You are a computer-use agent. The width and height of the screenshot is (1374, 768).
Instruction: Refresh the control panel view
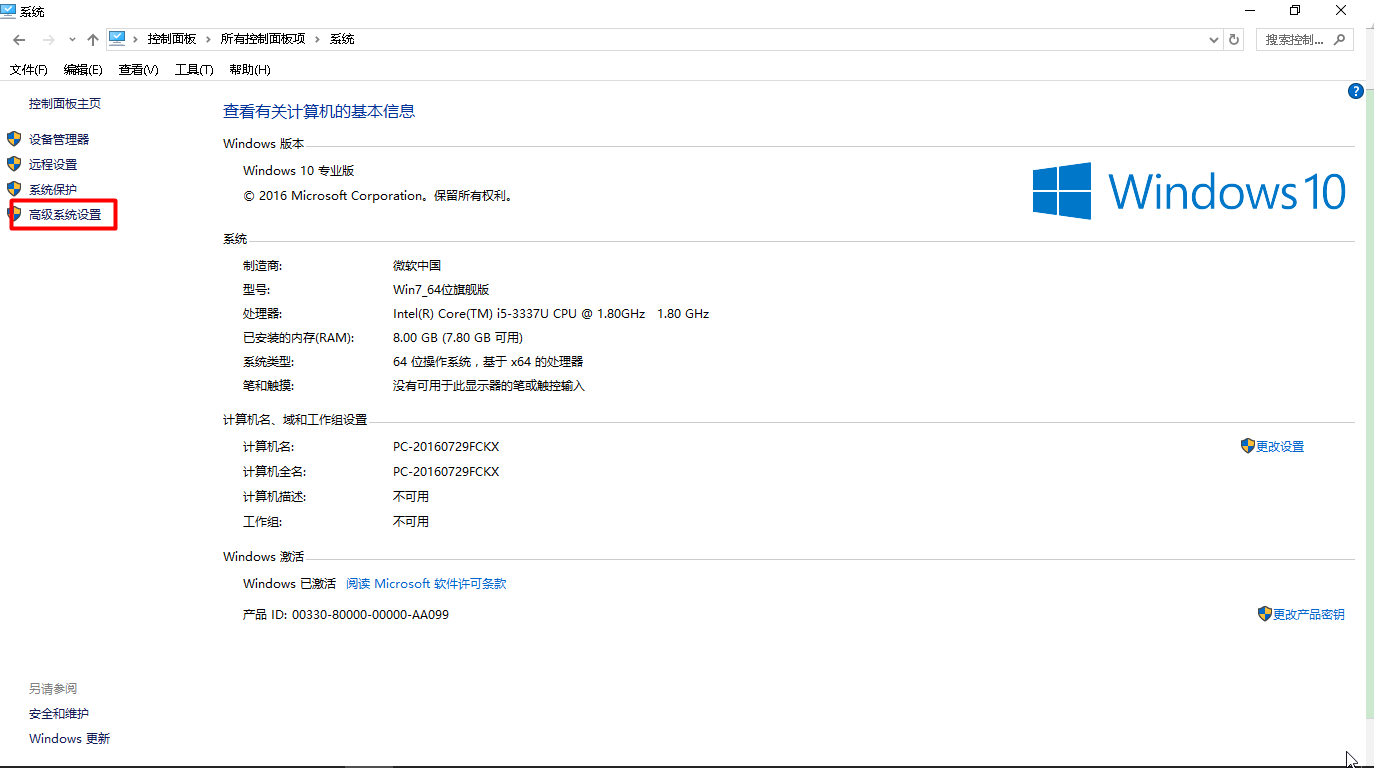[1234, 39]
